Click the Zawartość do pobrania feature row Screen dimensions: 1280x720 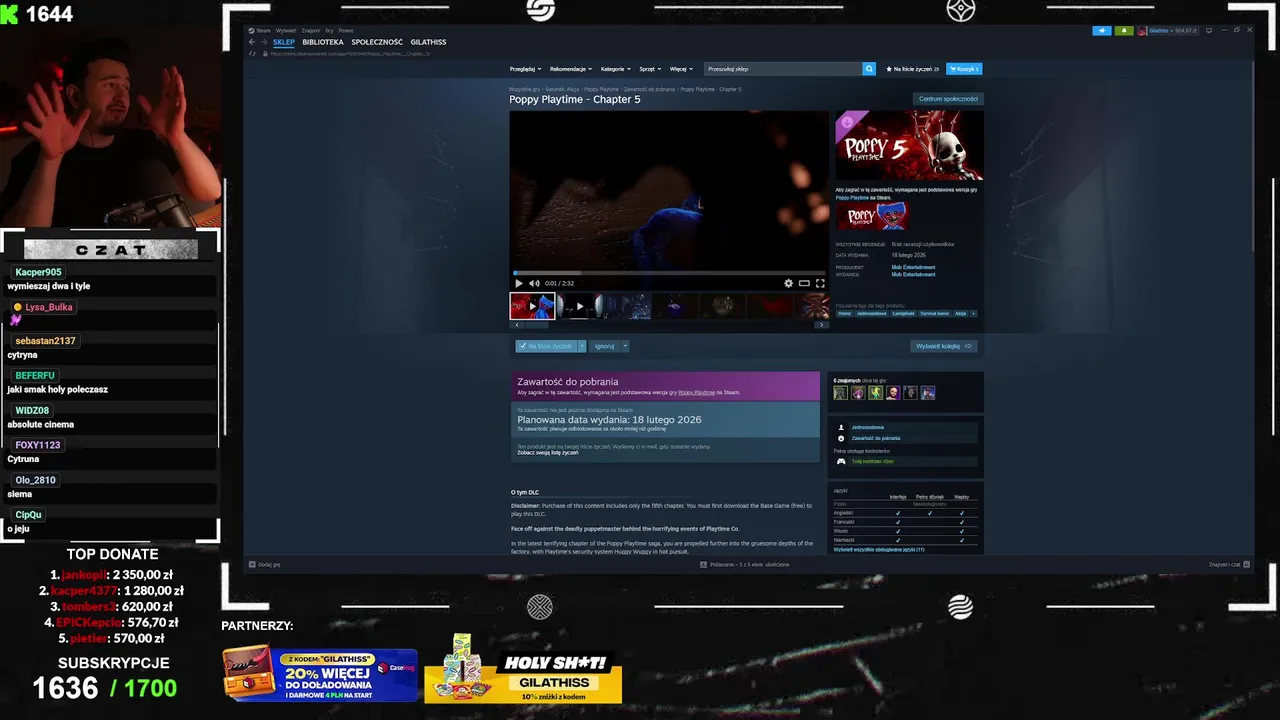pyautogui.click(x=906, y=438)
